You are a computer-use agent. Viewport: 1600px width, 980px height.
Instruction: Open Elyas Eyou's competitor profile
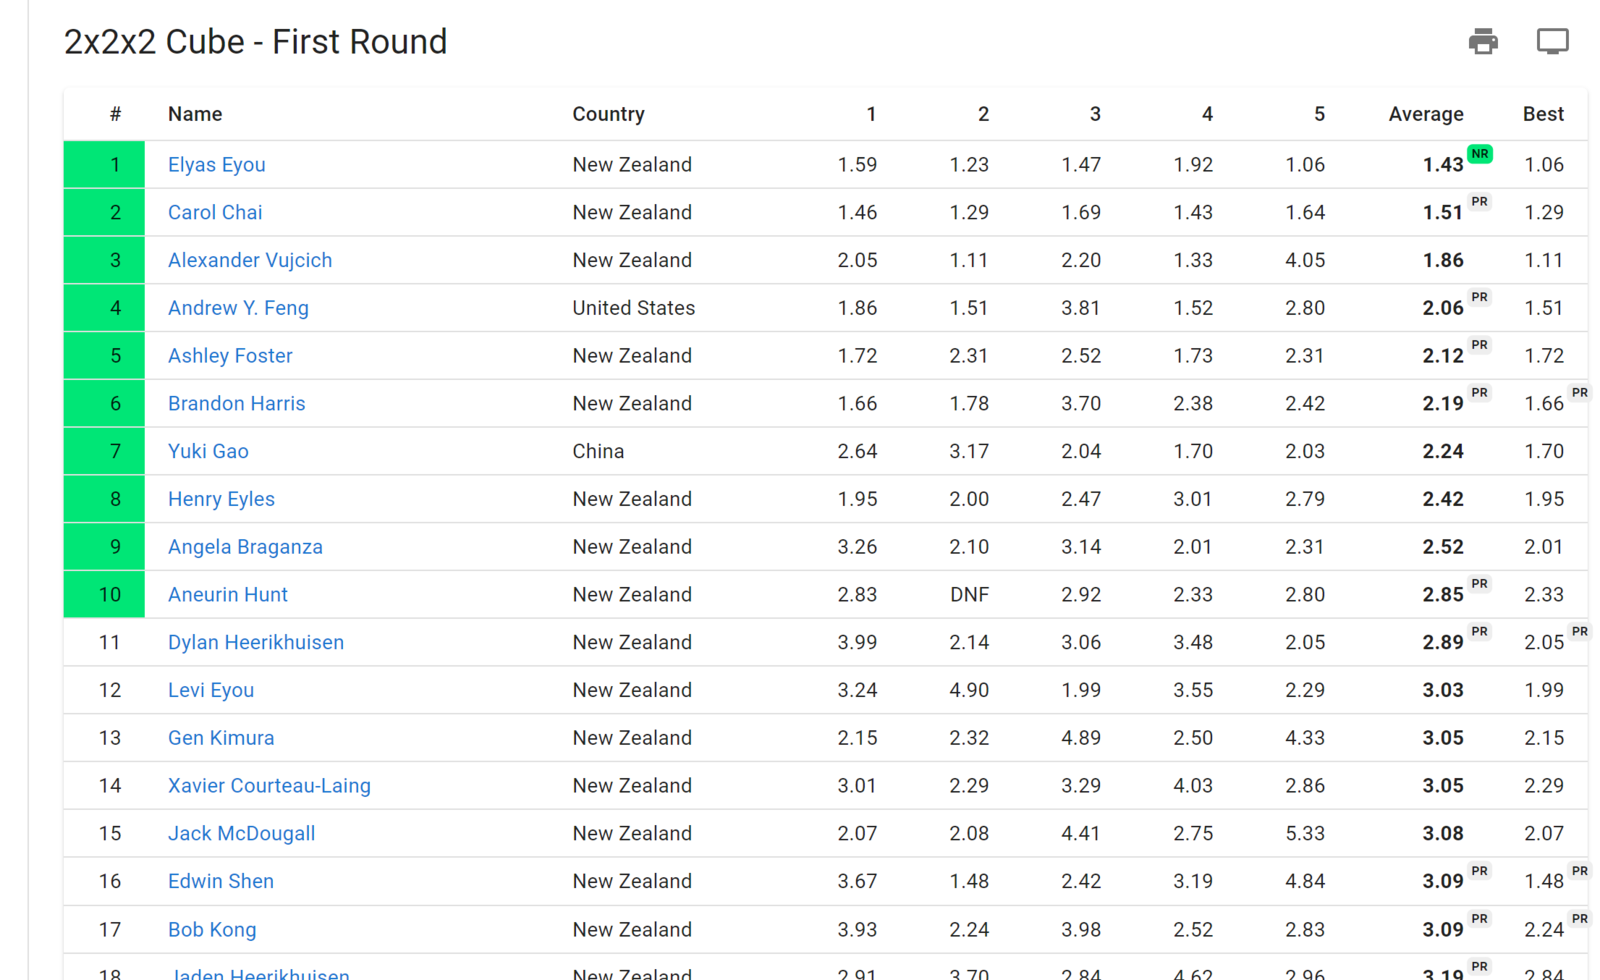[216, 165]
